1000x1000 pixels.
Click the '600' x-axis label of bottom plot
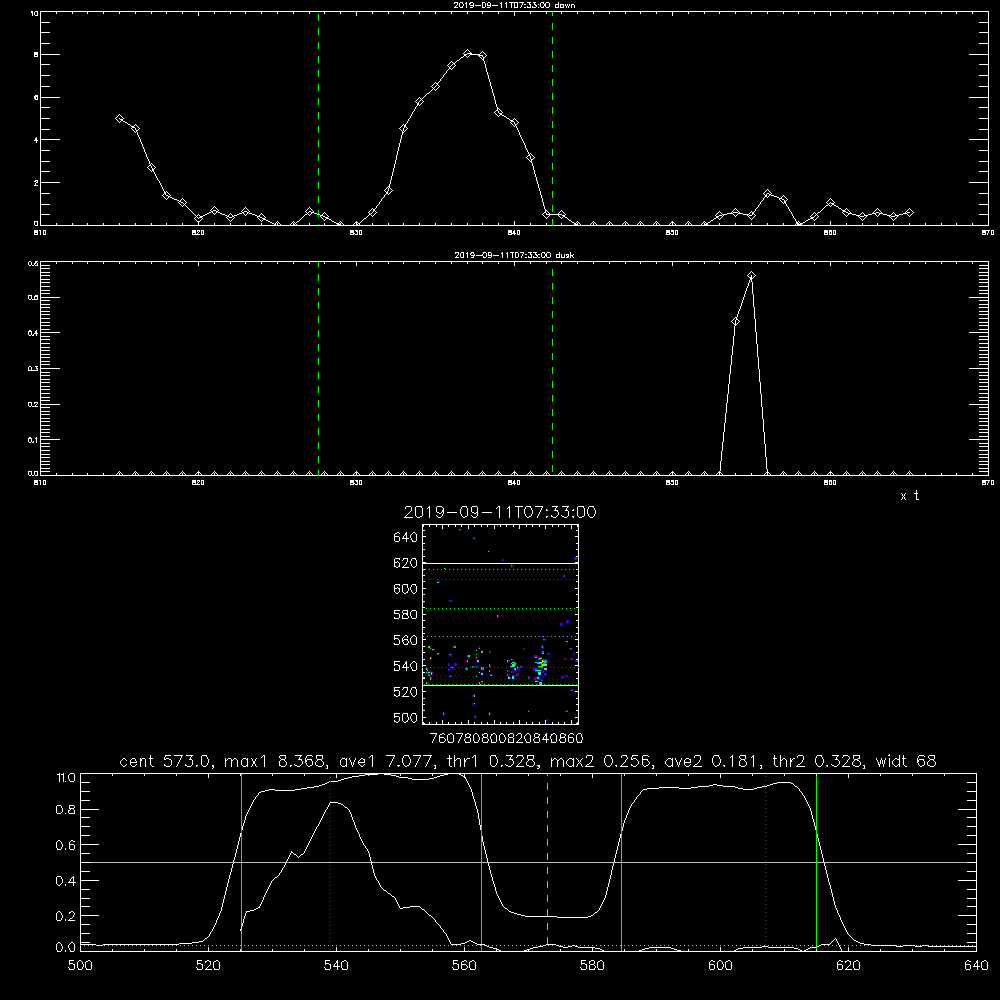tap(720, 965)
